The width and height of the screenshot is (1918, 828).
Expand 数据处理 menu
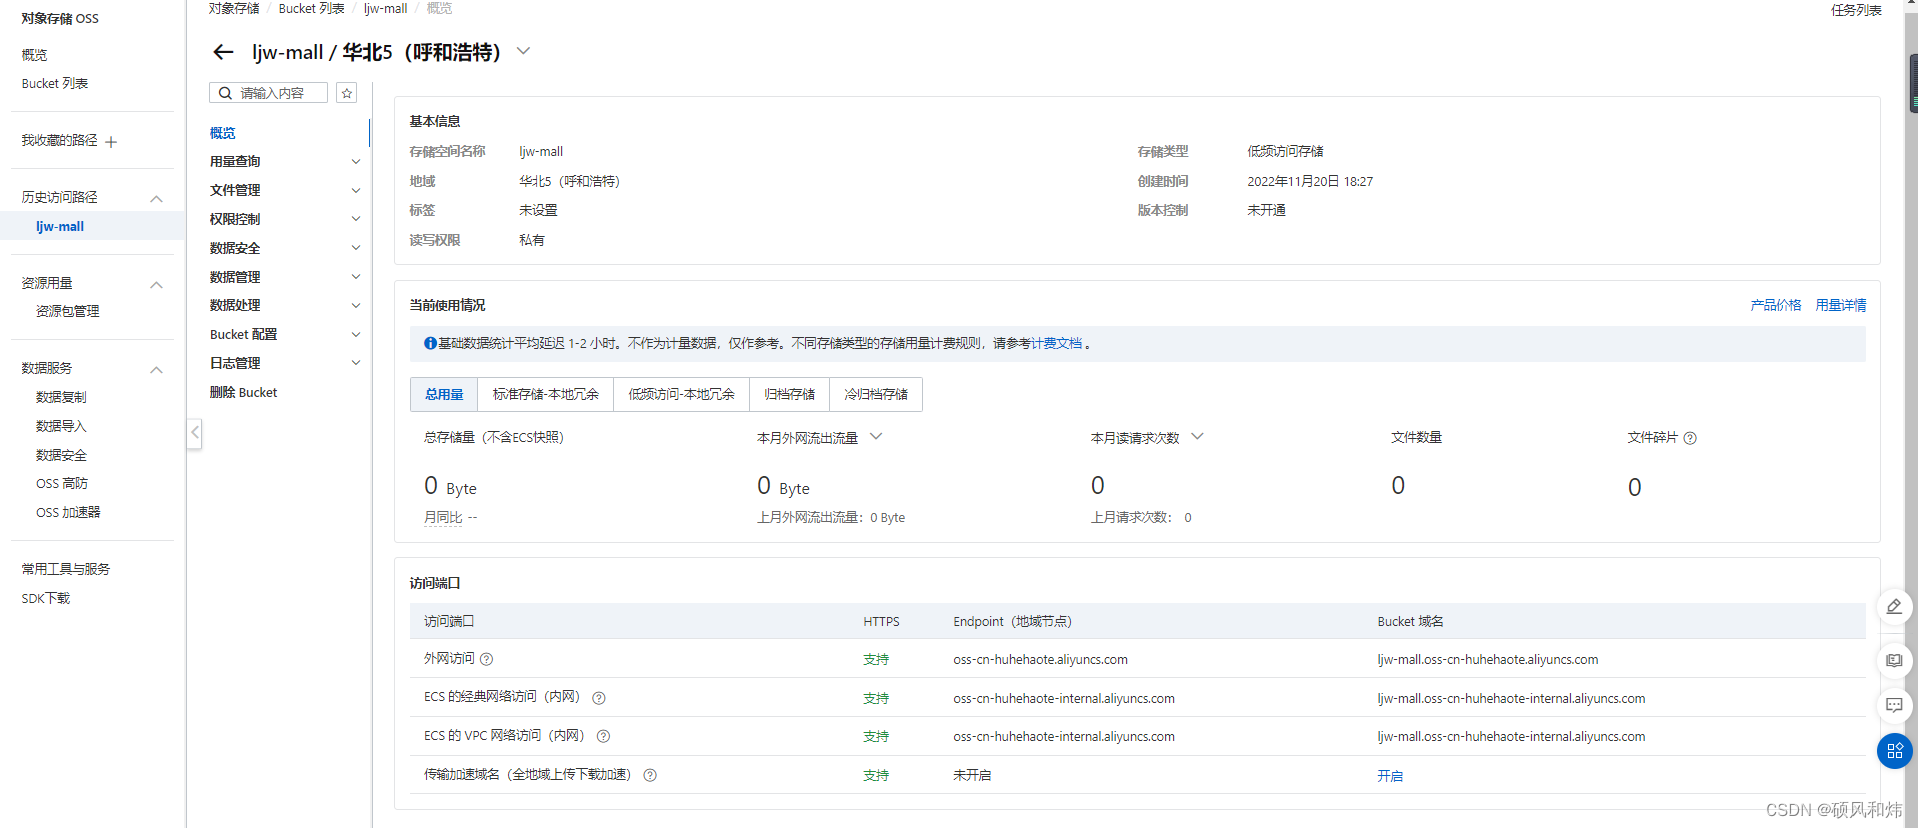[355, 305]
